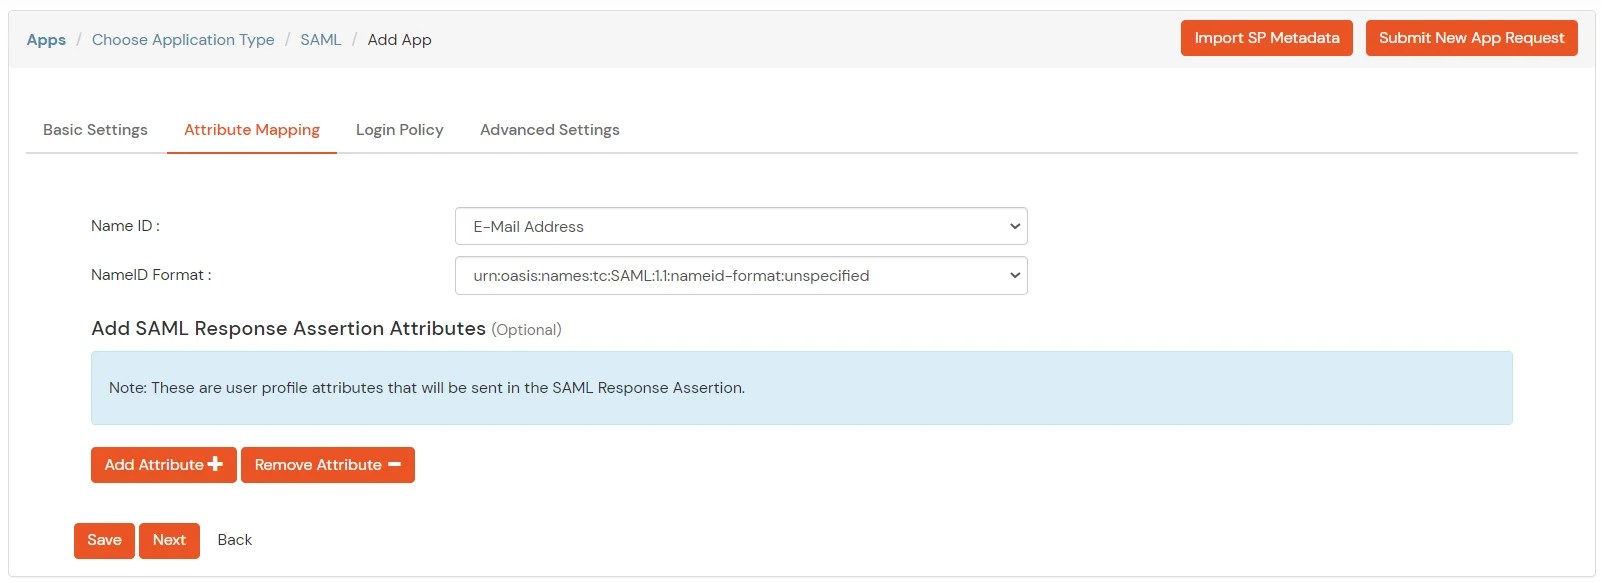Click the Add SAML Response Assertion Attributes heading
This screenshot has height=583, width=1602.
pyautogui.click(x=288, y=329)
